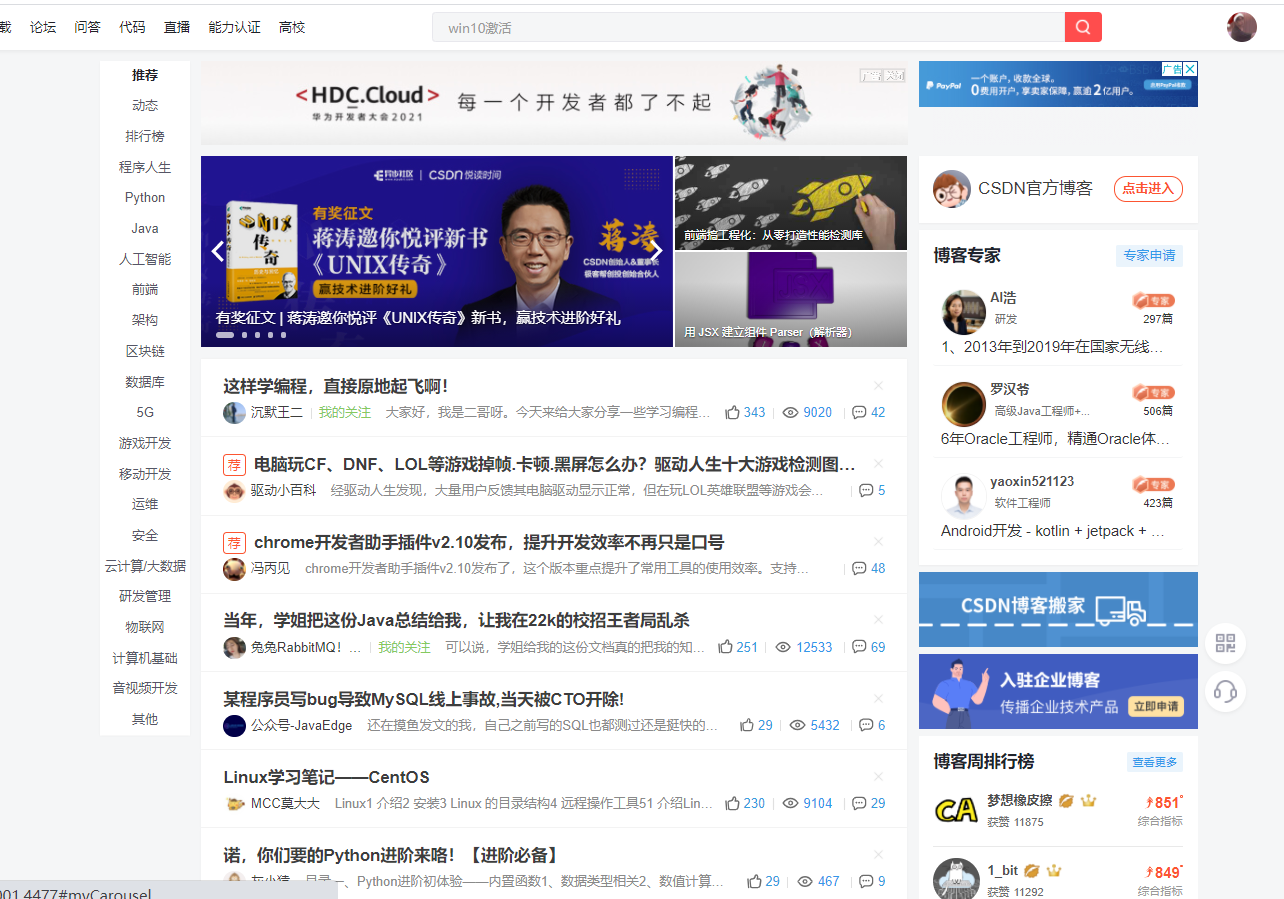Open 高校 in top navigation
Screen dimensions: 1284x899
point(292,27)
